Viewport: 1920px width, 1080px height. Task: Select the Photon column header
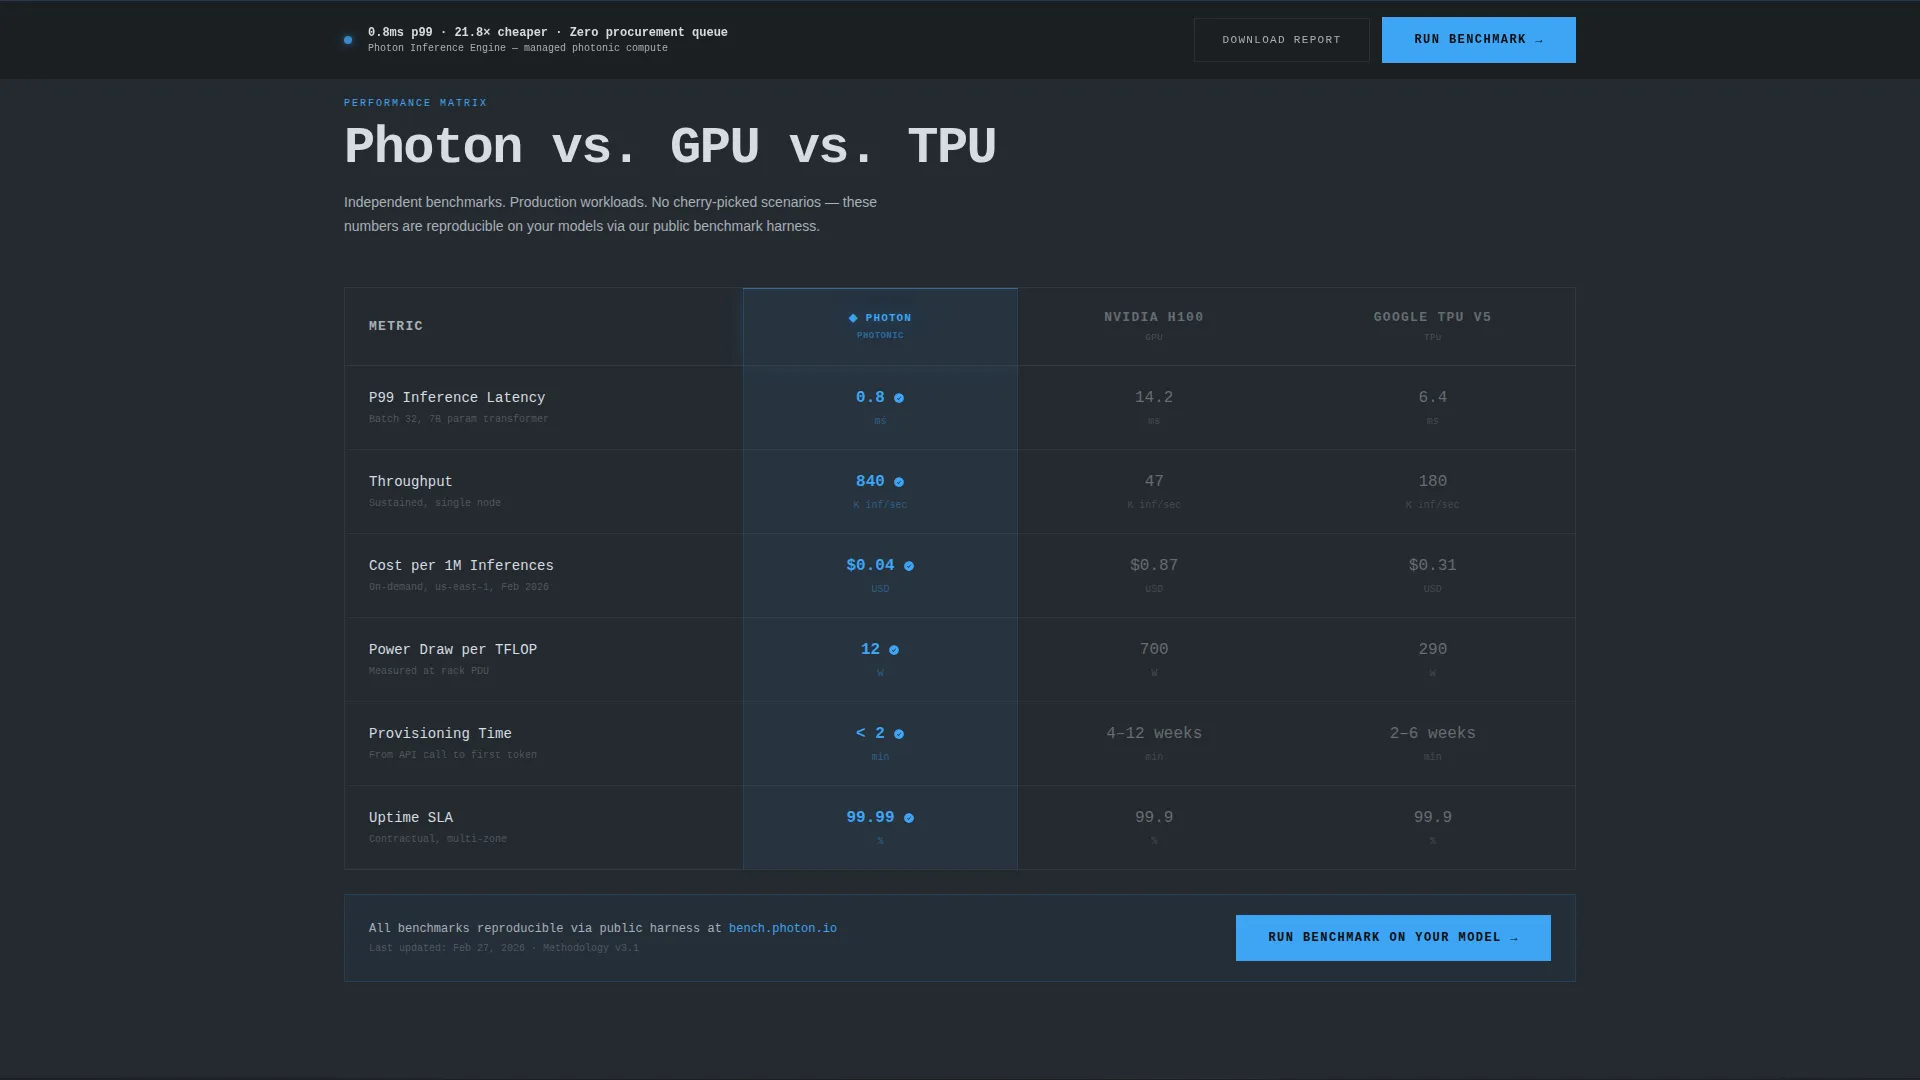click(x=880, y=326)
